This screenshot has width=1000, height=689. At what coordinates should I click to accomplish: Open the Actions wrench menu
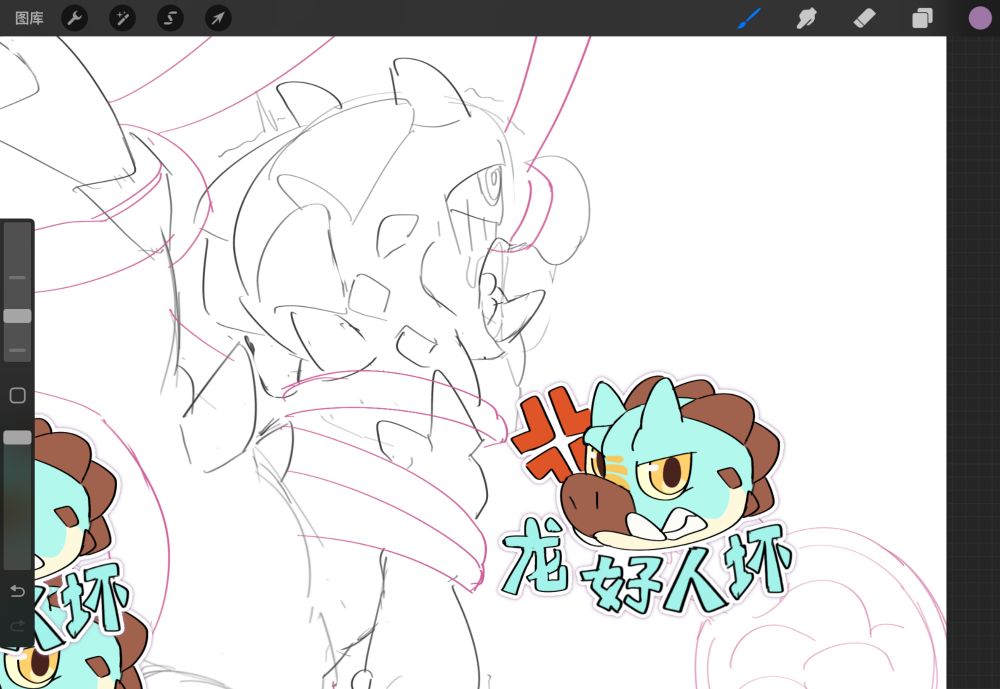pyautogui.click(x=75, y=19)
